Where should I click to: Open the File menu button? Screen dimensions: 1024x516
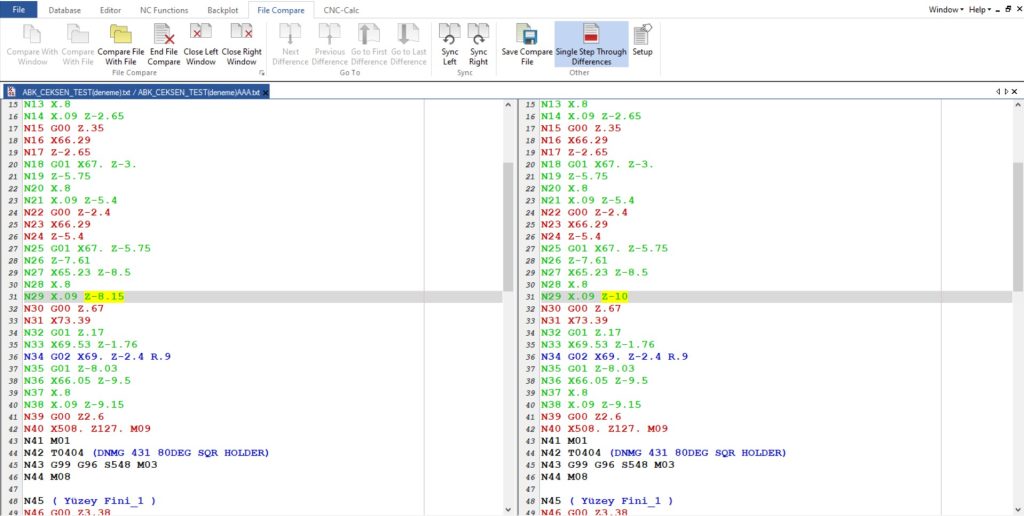(19, 9)
